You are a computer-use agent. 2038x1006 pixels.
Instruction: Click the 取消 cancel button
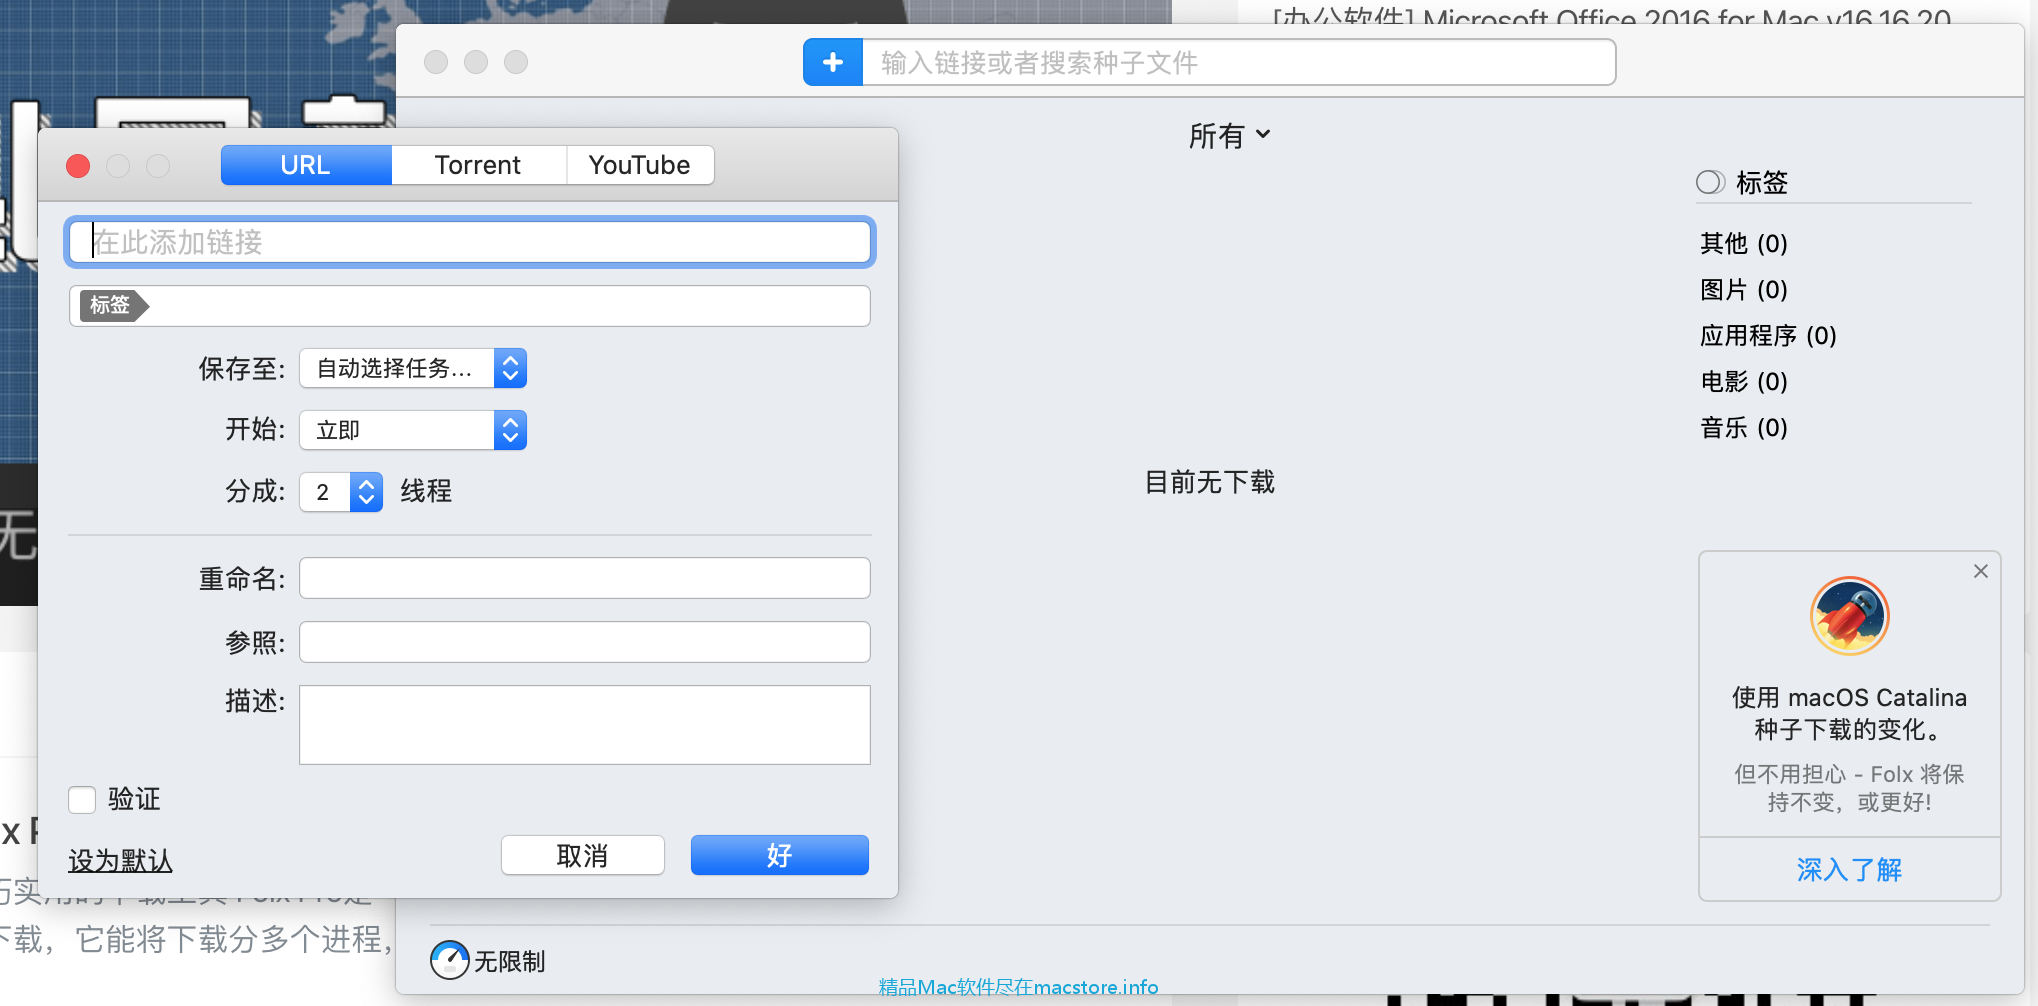583,855
